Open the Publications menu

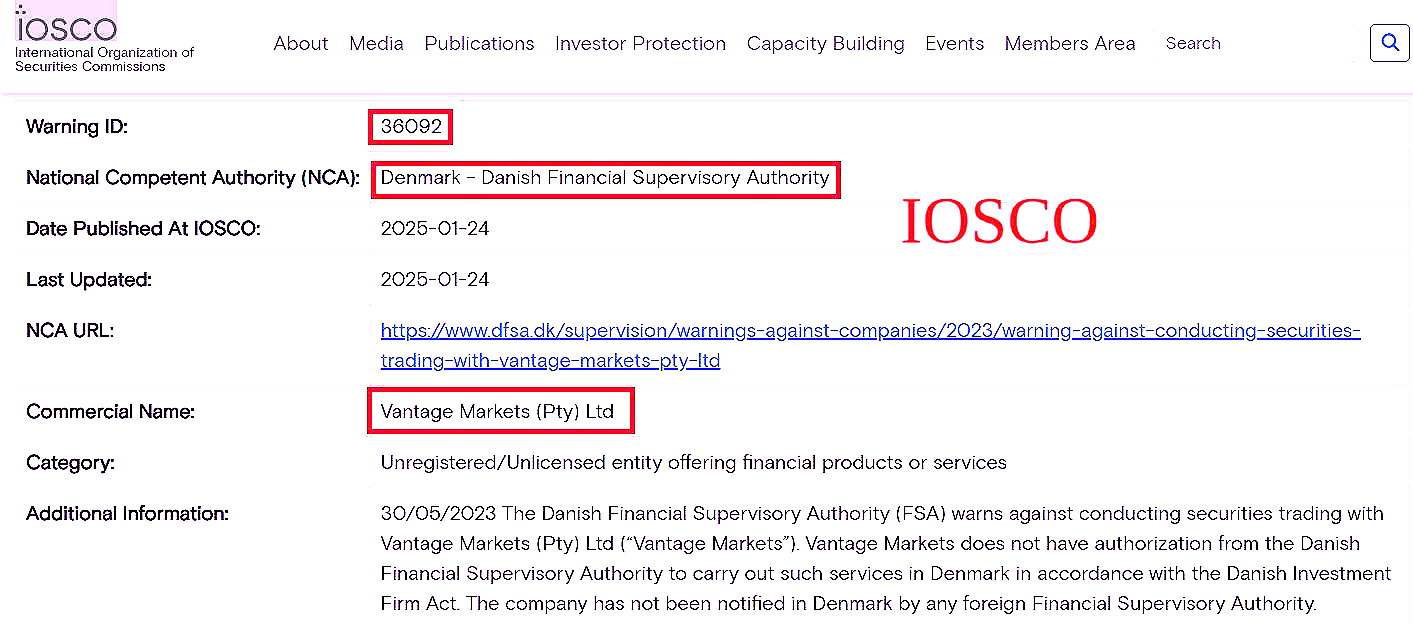[x=479, y=44]
